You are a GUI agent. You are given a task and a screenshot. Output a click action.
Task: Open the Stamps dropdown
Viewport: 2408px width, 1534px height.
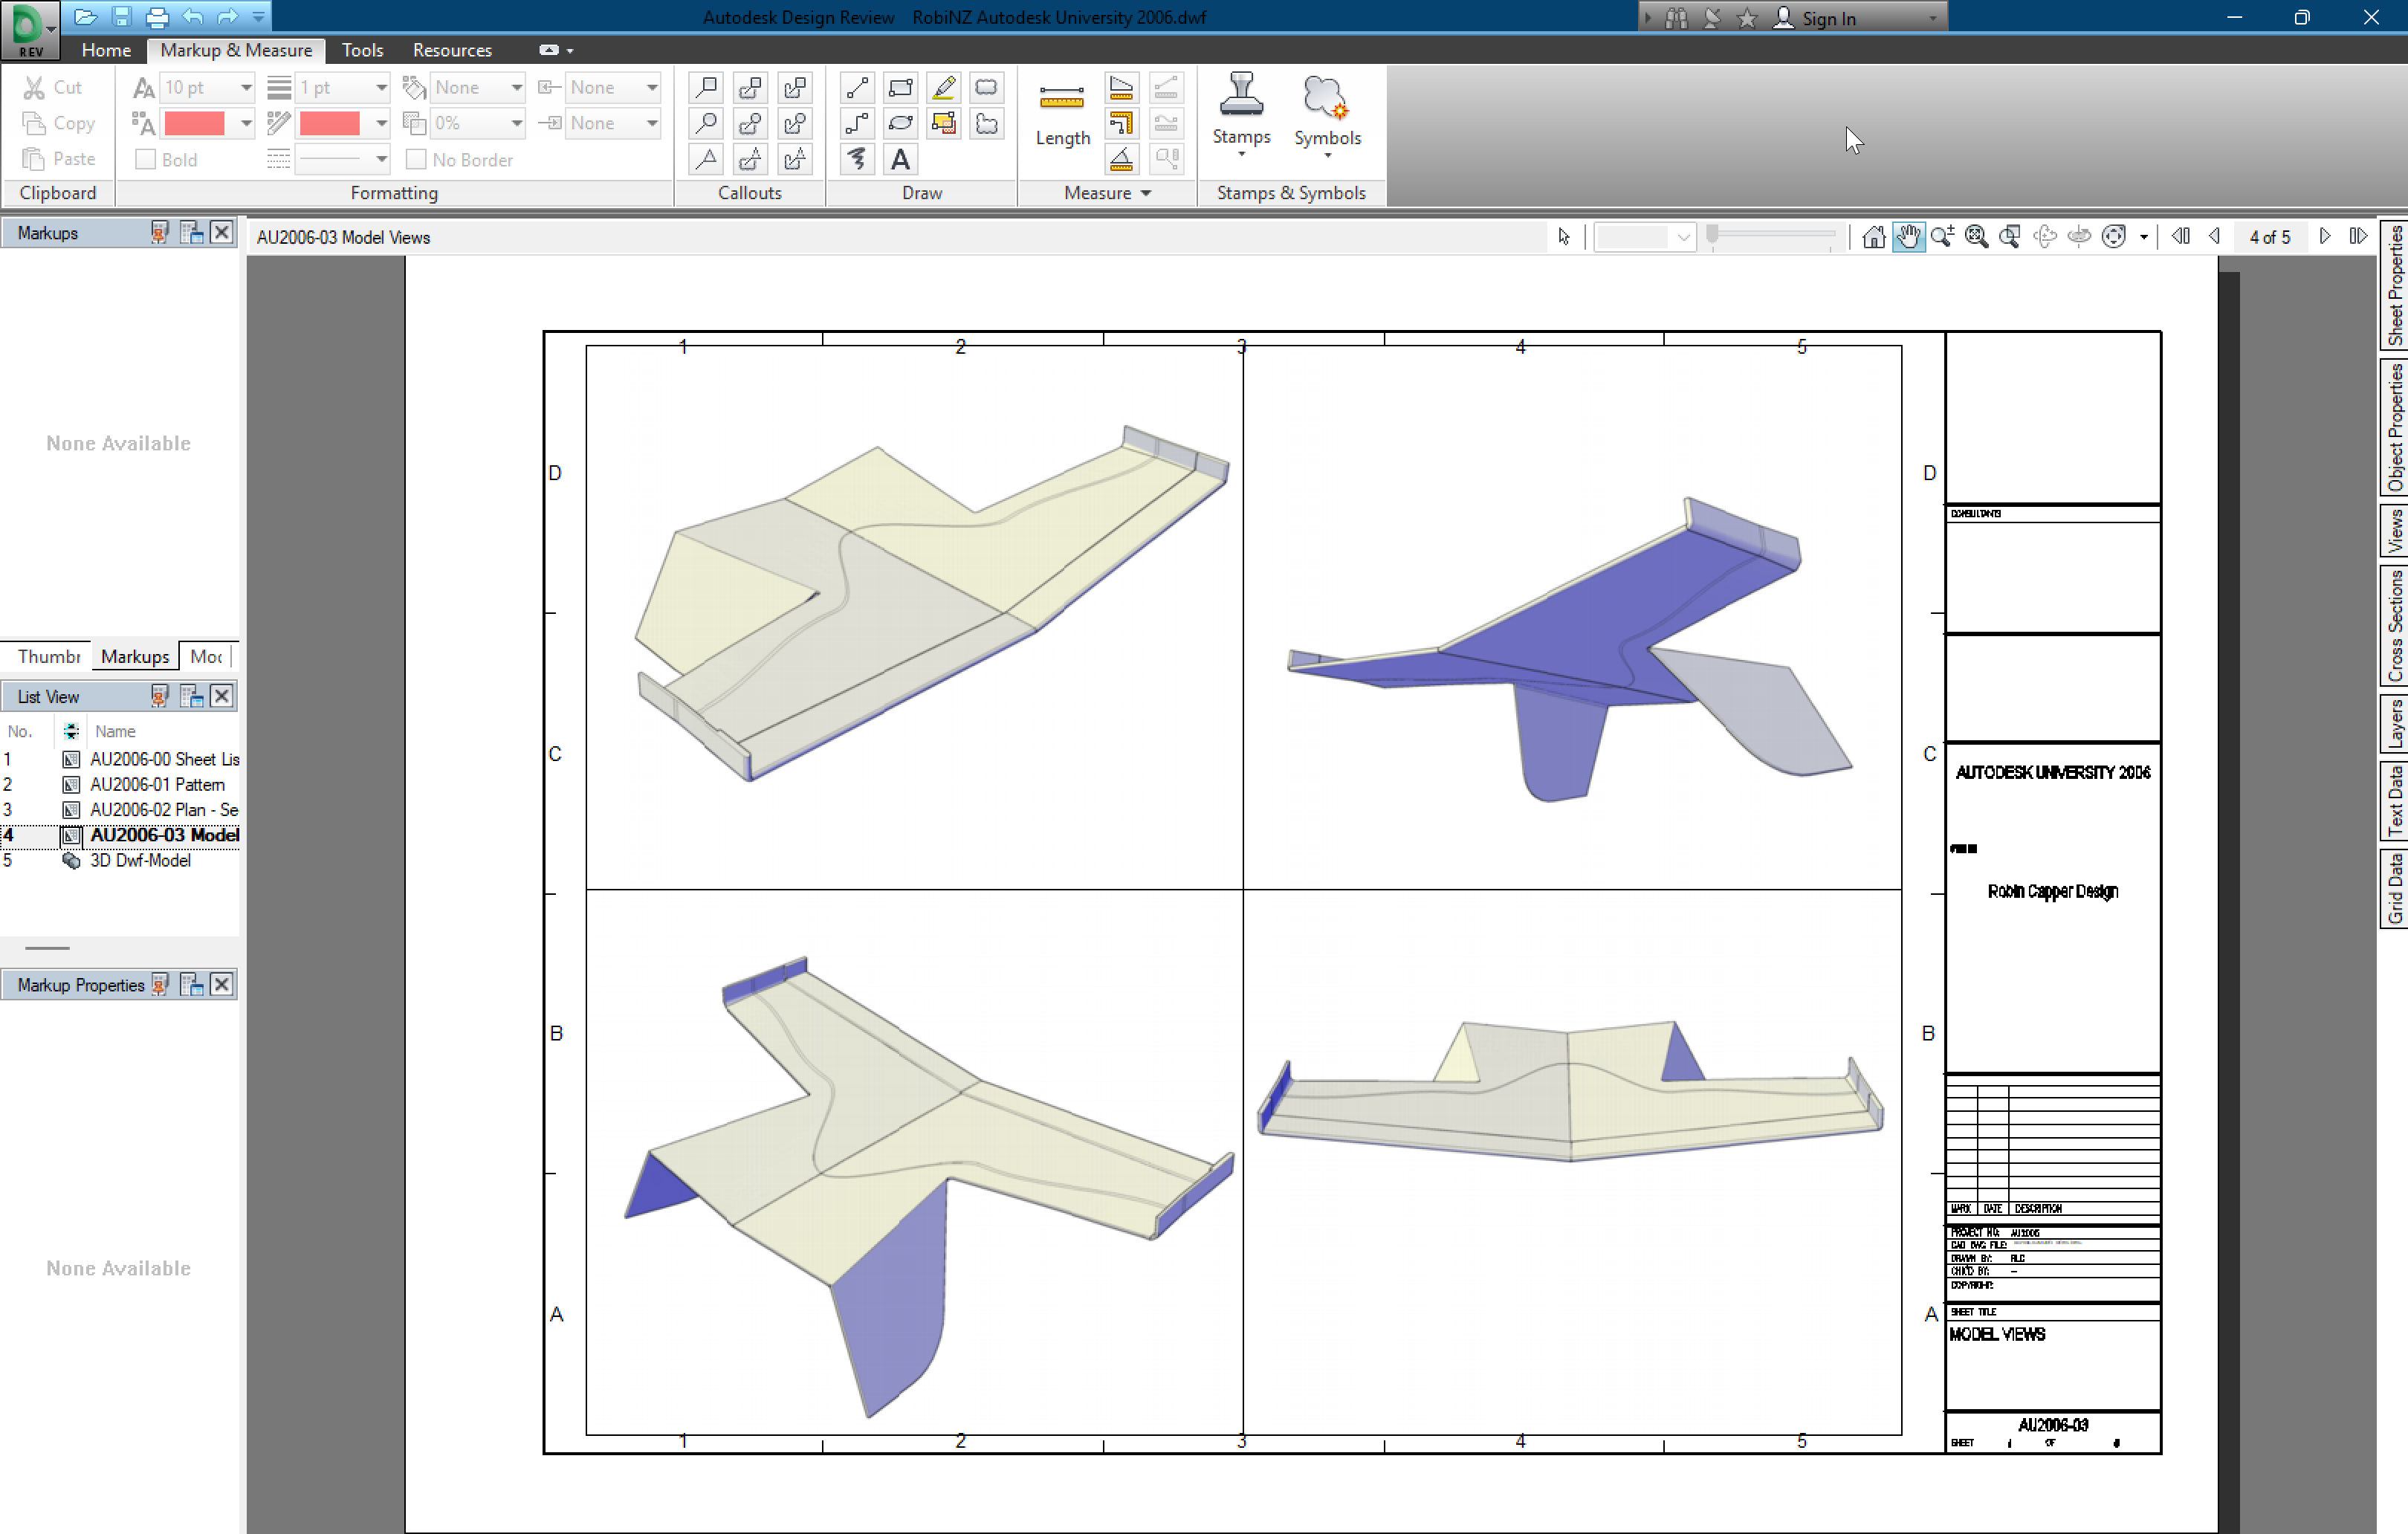pos(1241,115)
